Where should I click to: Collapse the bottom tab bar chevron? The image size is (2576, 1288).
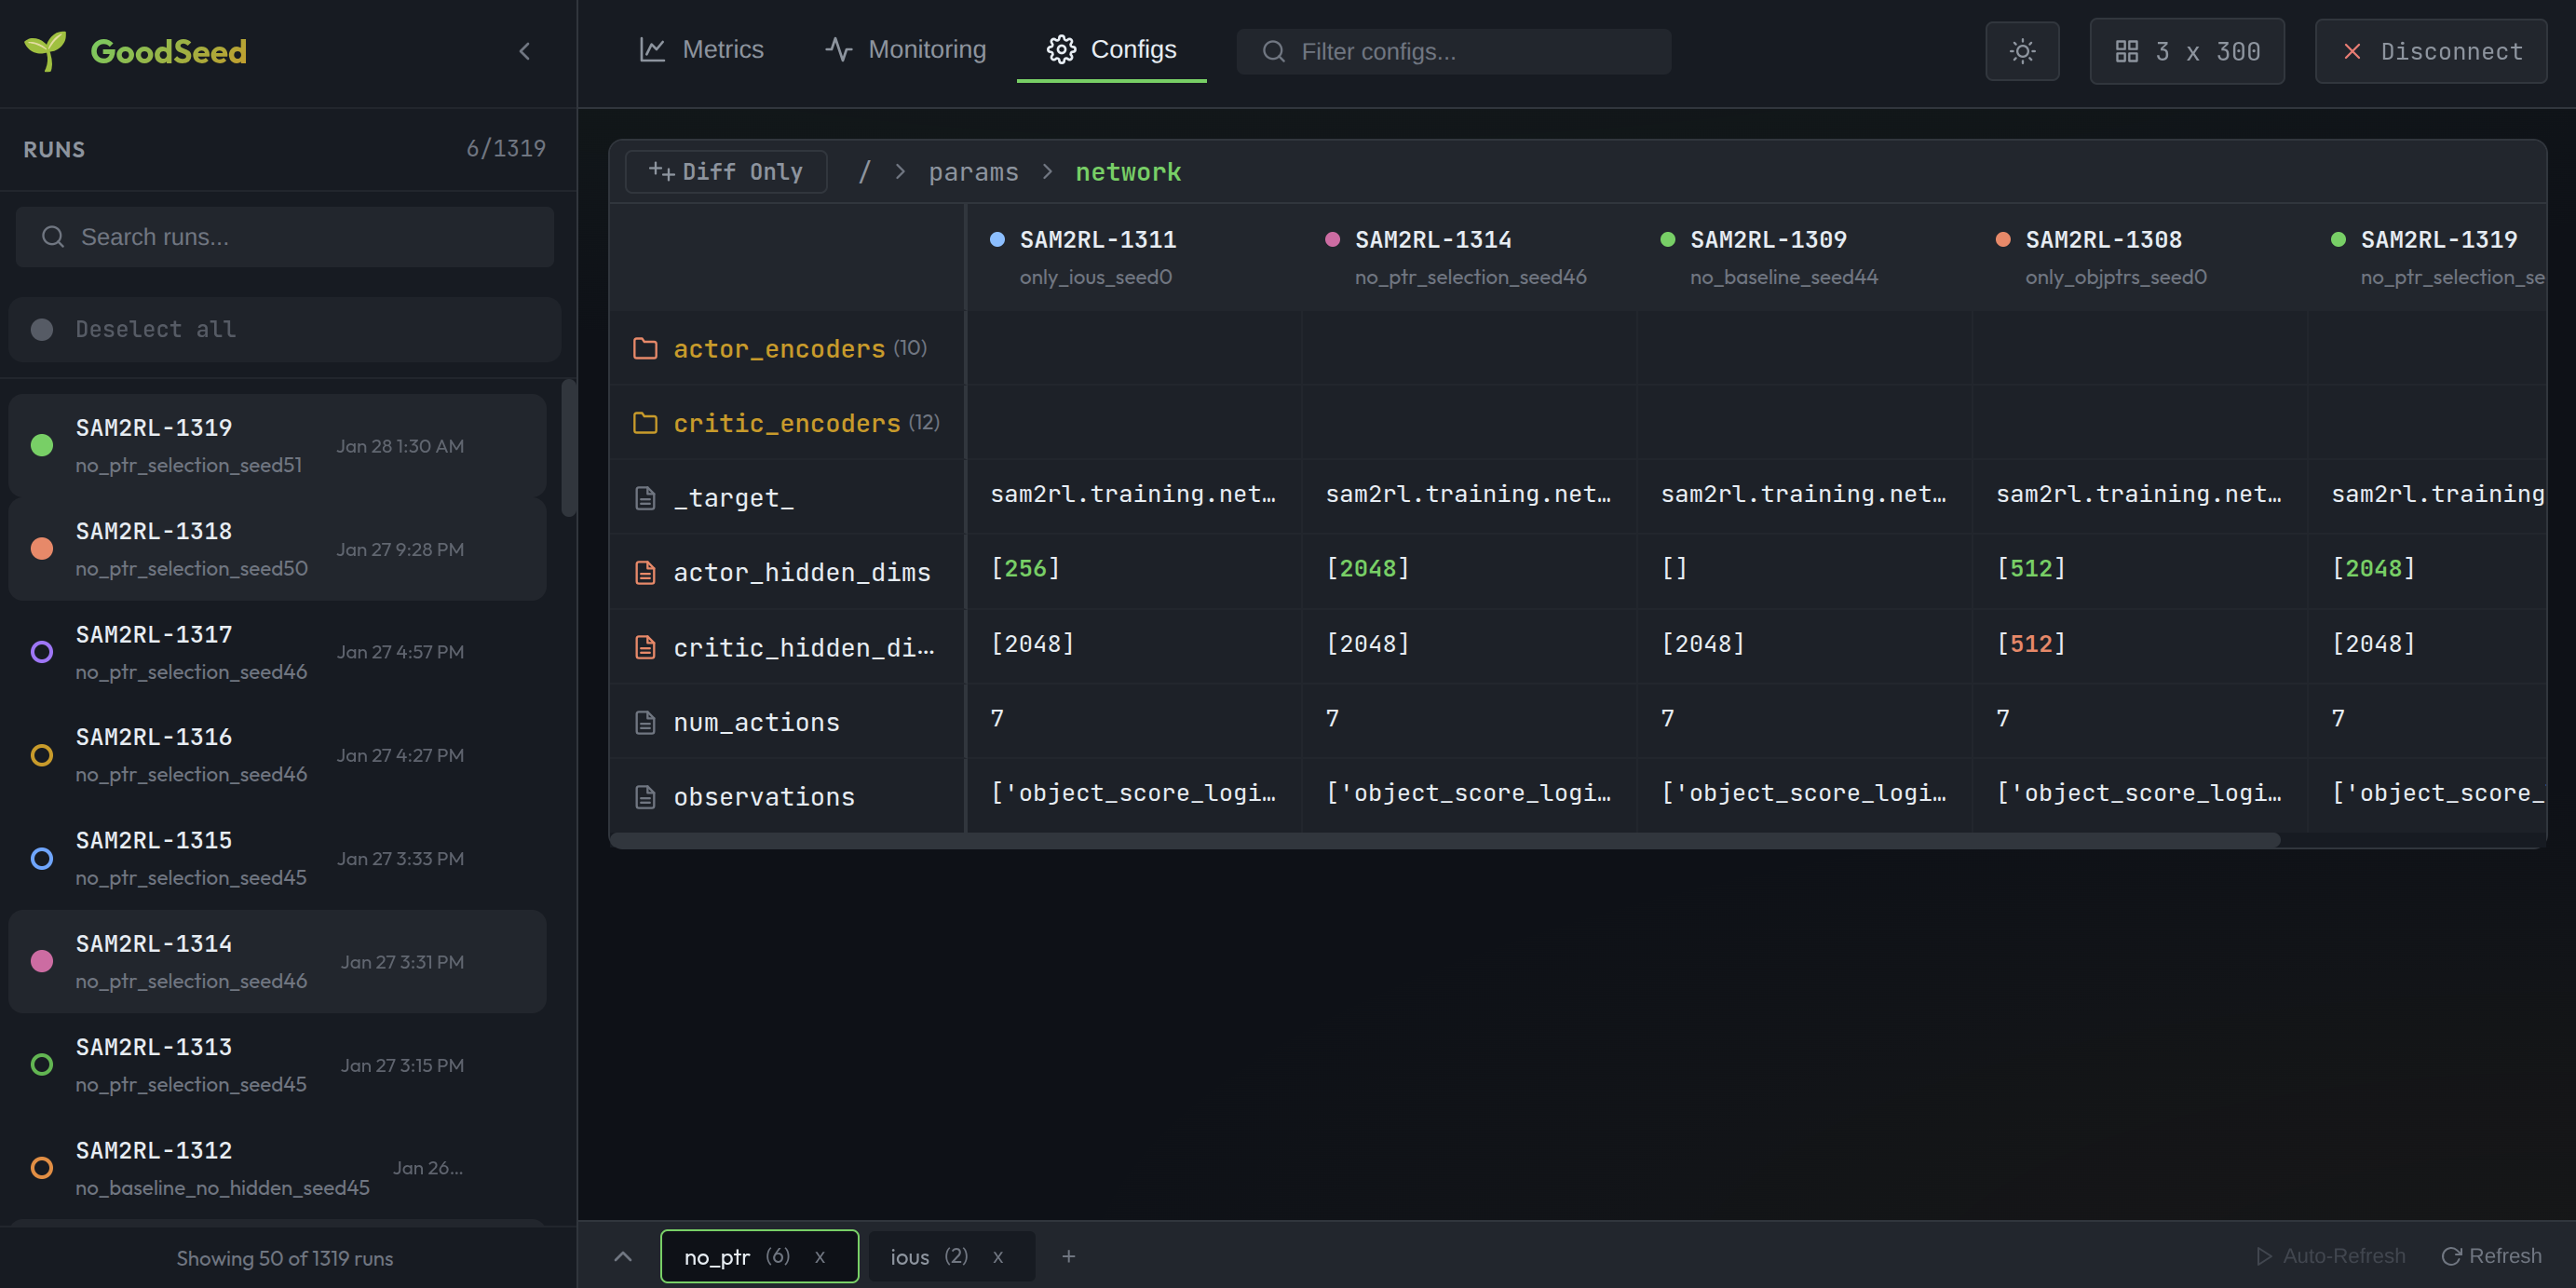point(622,1256)
